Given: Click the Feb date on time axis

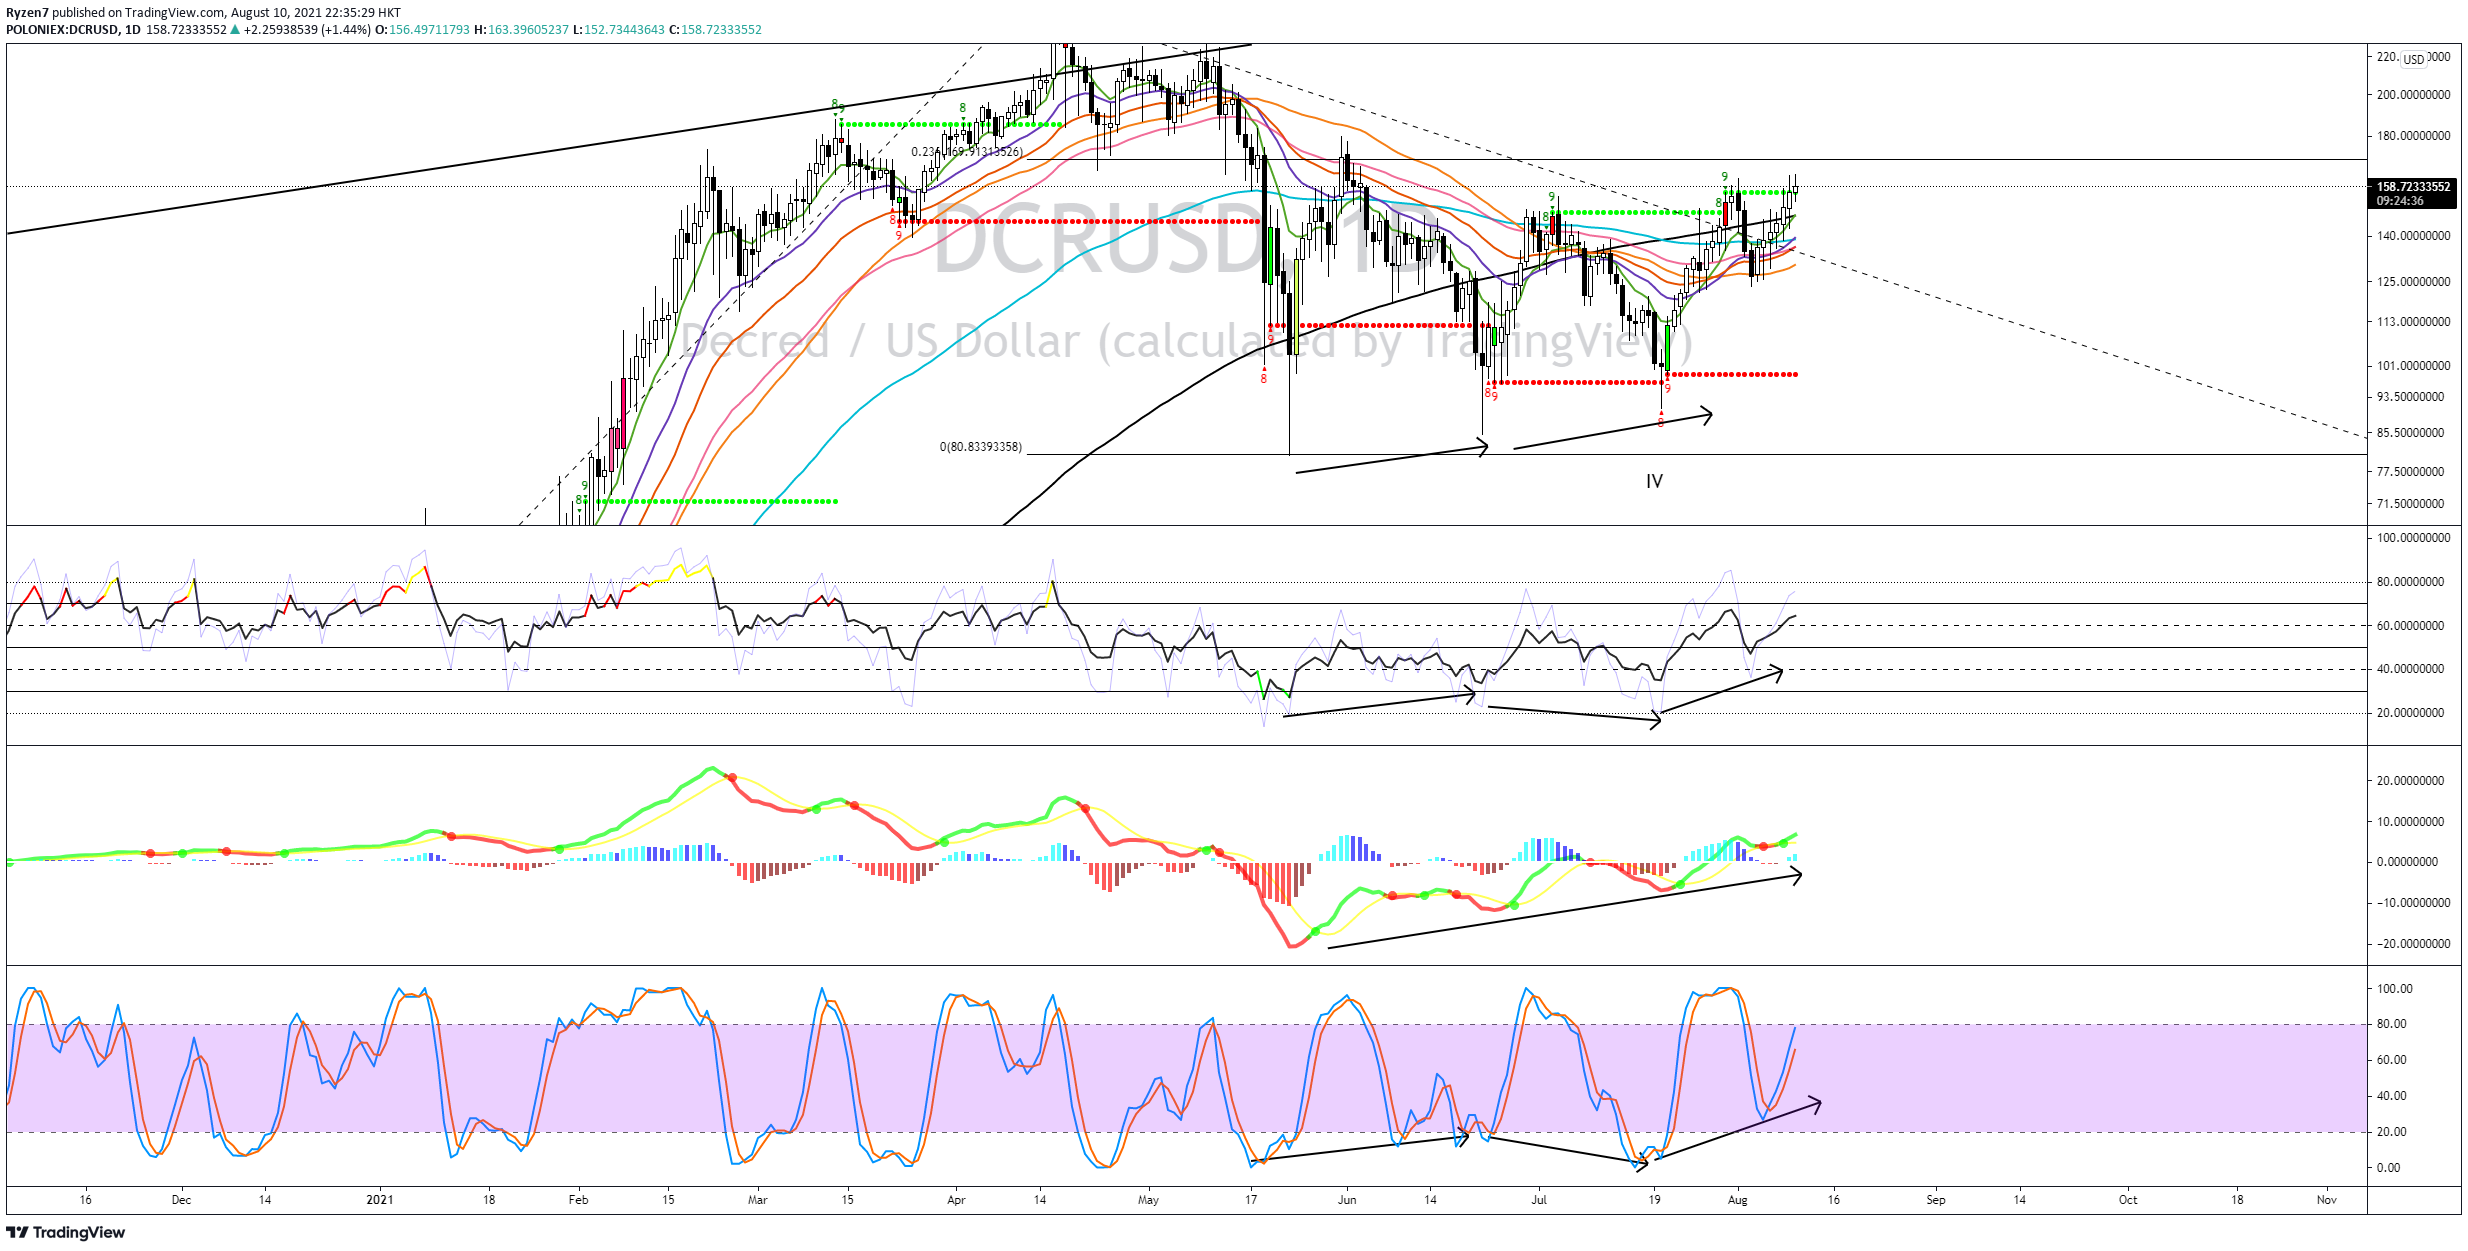Looking at the screenshot, I should pyautogui.click(x=578, y=1200).
